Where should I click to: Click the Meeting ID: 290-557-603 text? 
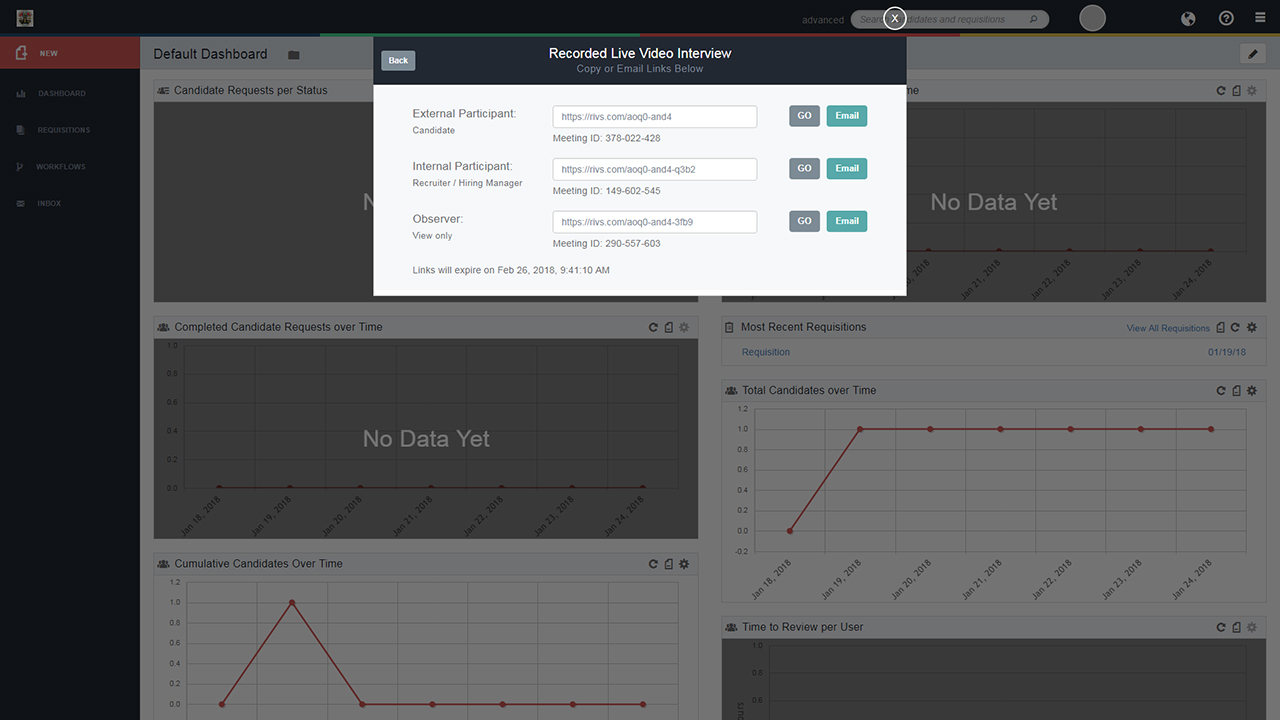607,244
